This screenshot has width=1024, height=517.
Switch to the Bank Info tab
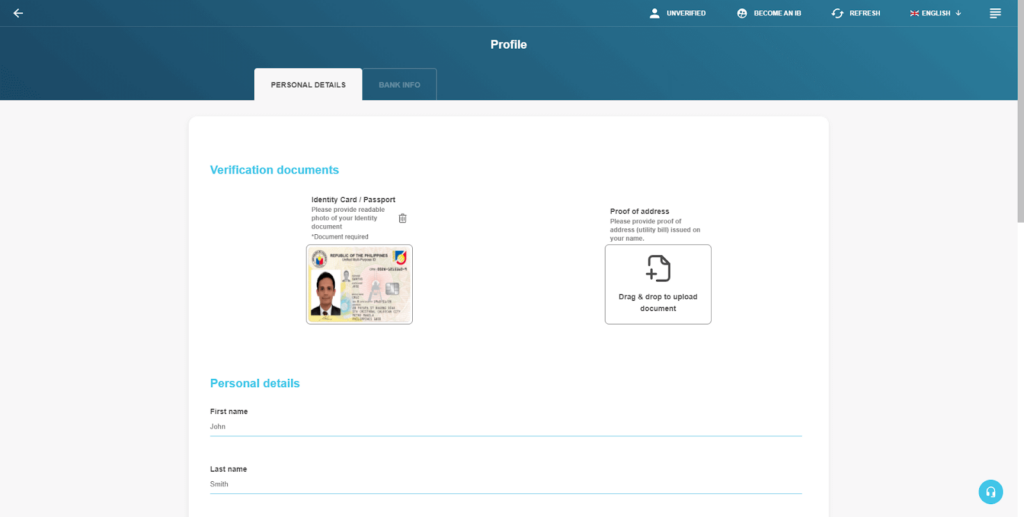point(399,85)
